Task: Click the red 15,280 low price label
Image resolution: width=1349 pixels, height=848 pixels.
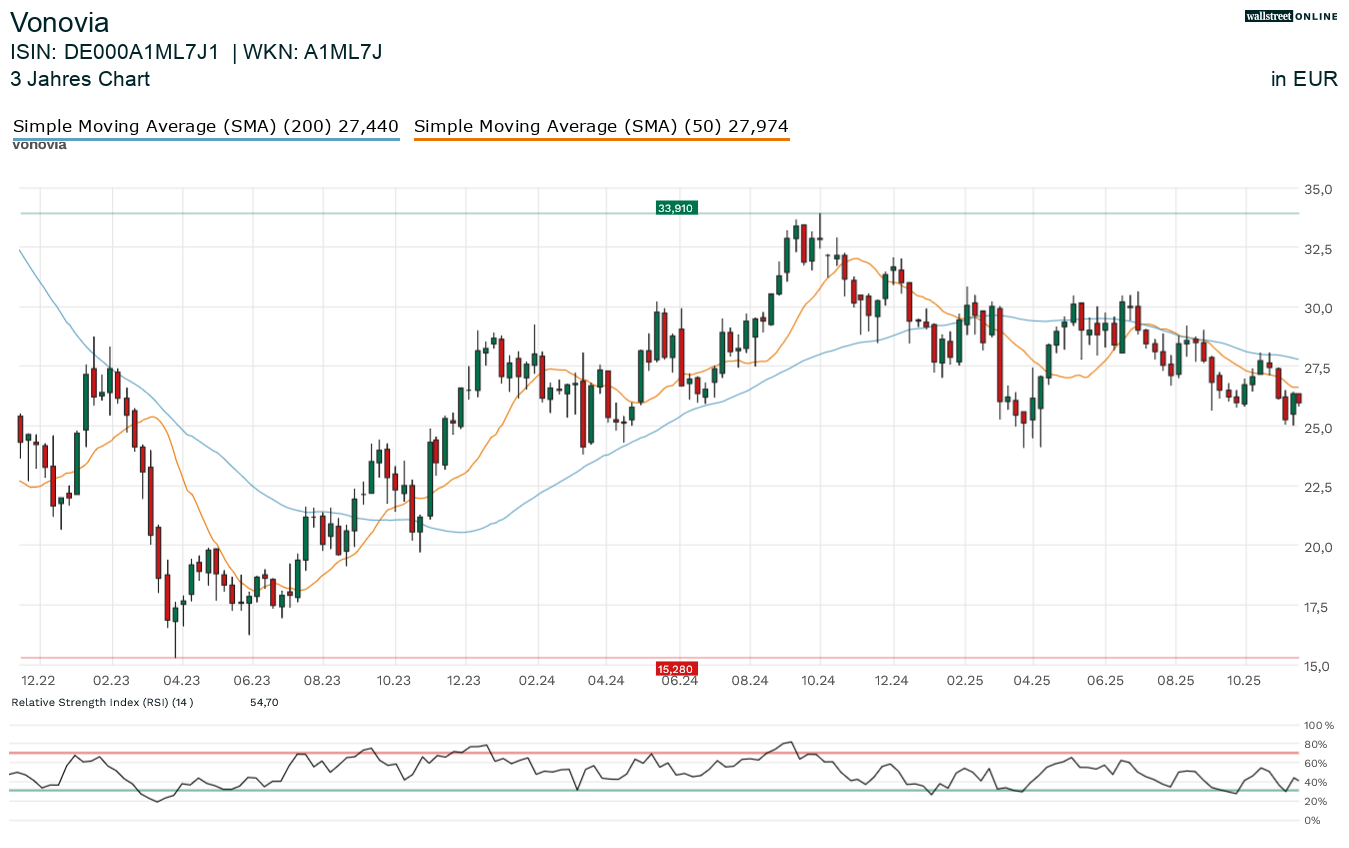Action: (x=676, y=668)
